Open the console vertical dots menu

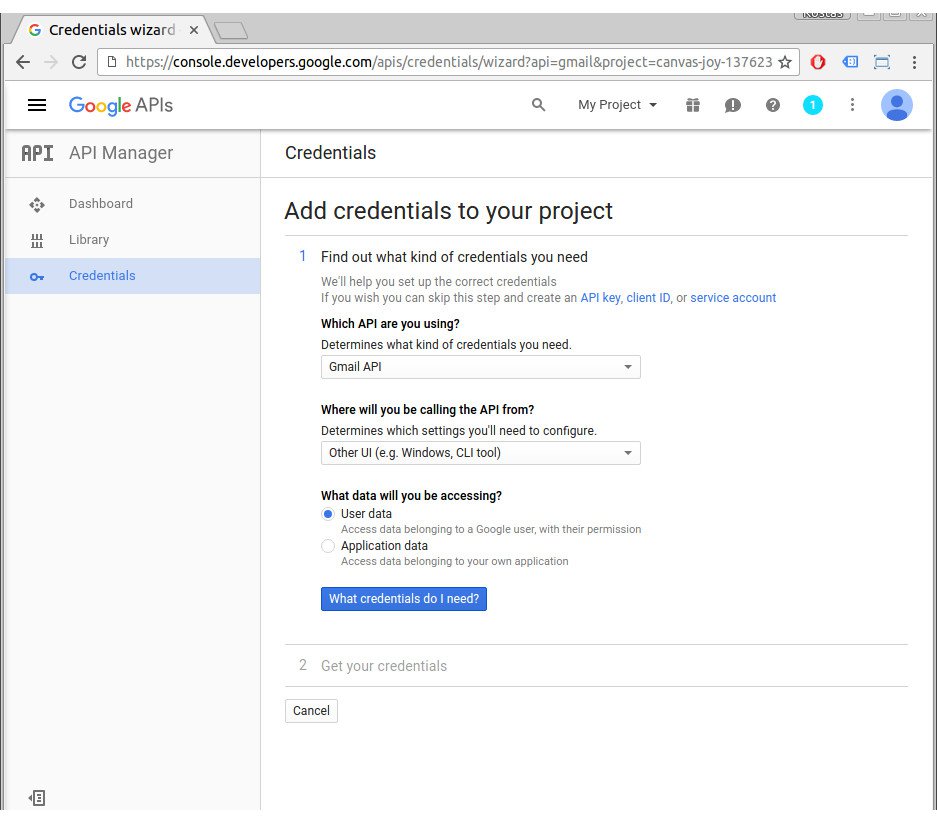point(852,105)
